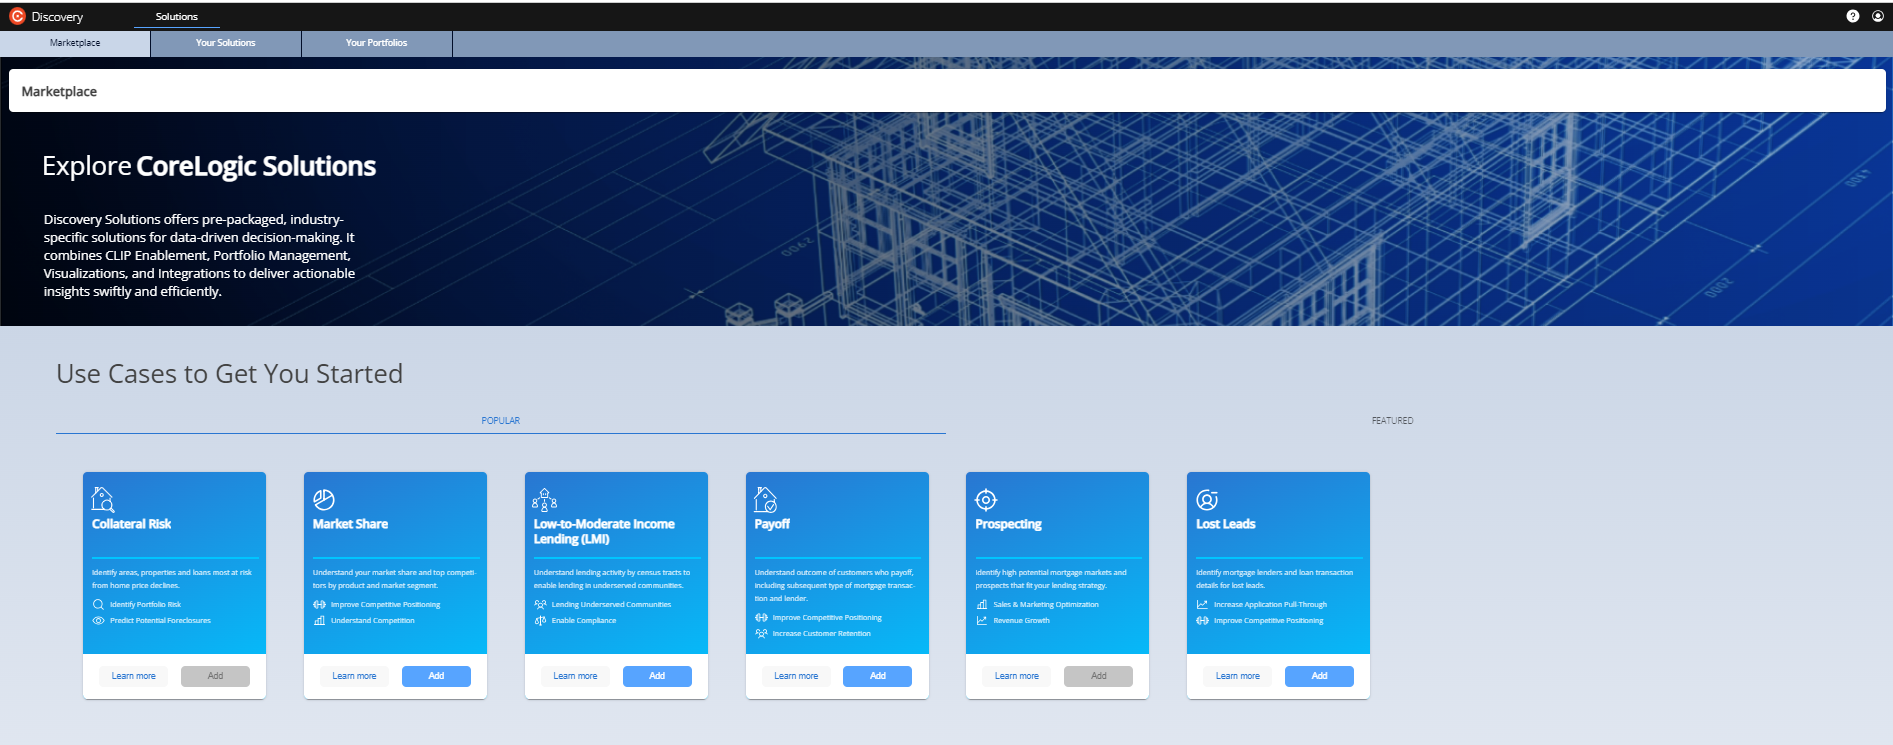The height and width of the screenshot is (745, 1893).
Task: Switch to the FEATURED use cases tab
Action: coord(1392,420)
